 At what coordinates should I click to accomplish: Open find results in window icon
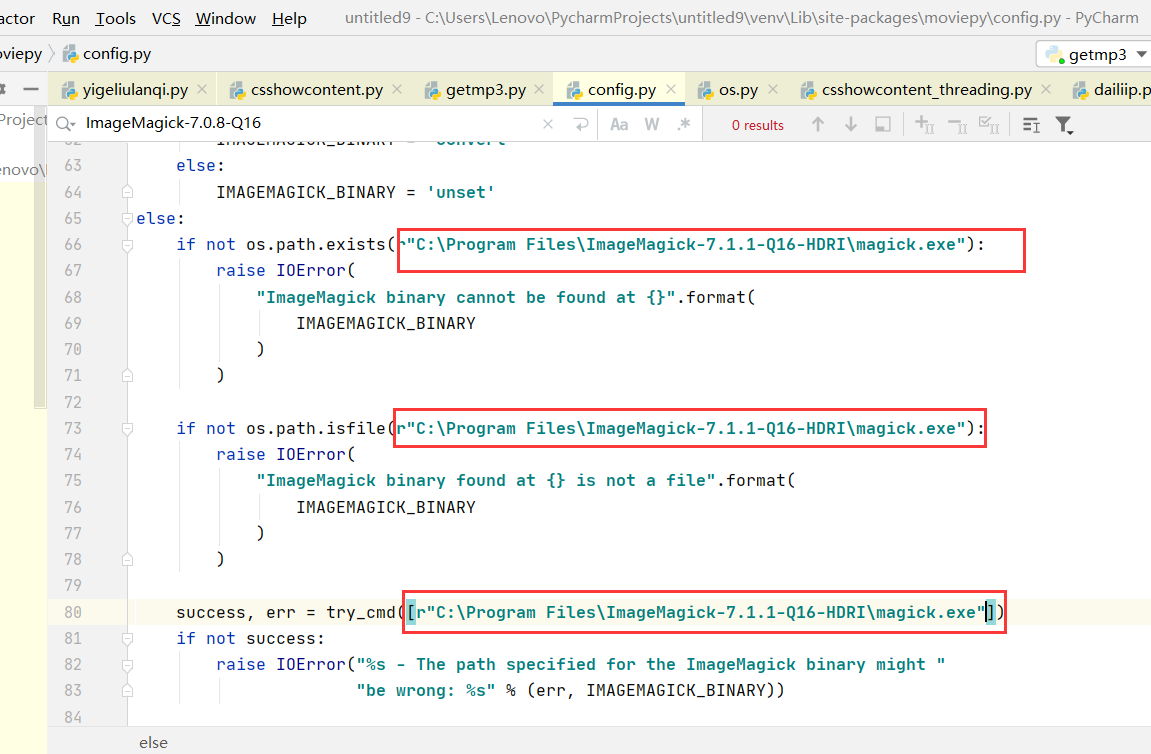coord(883,124)
